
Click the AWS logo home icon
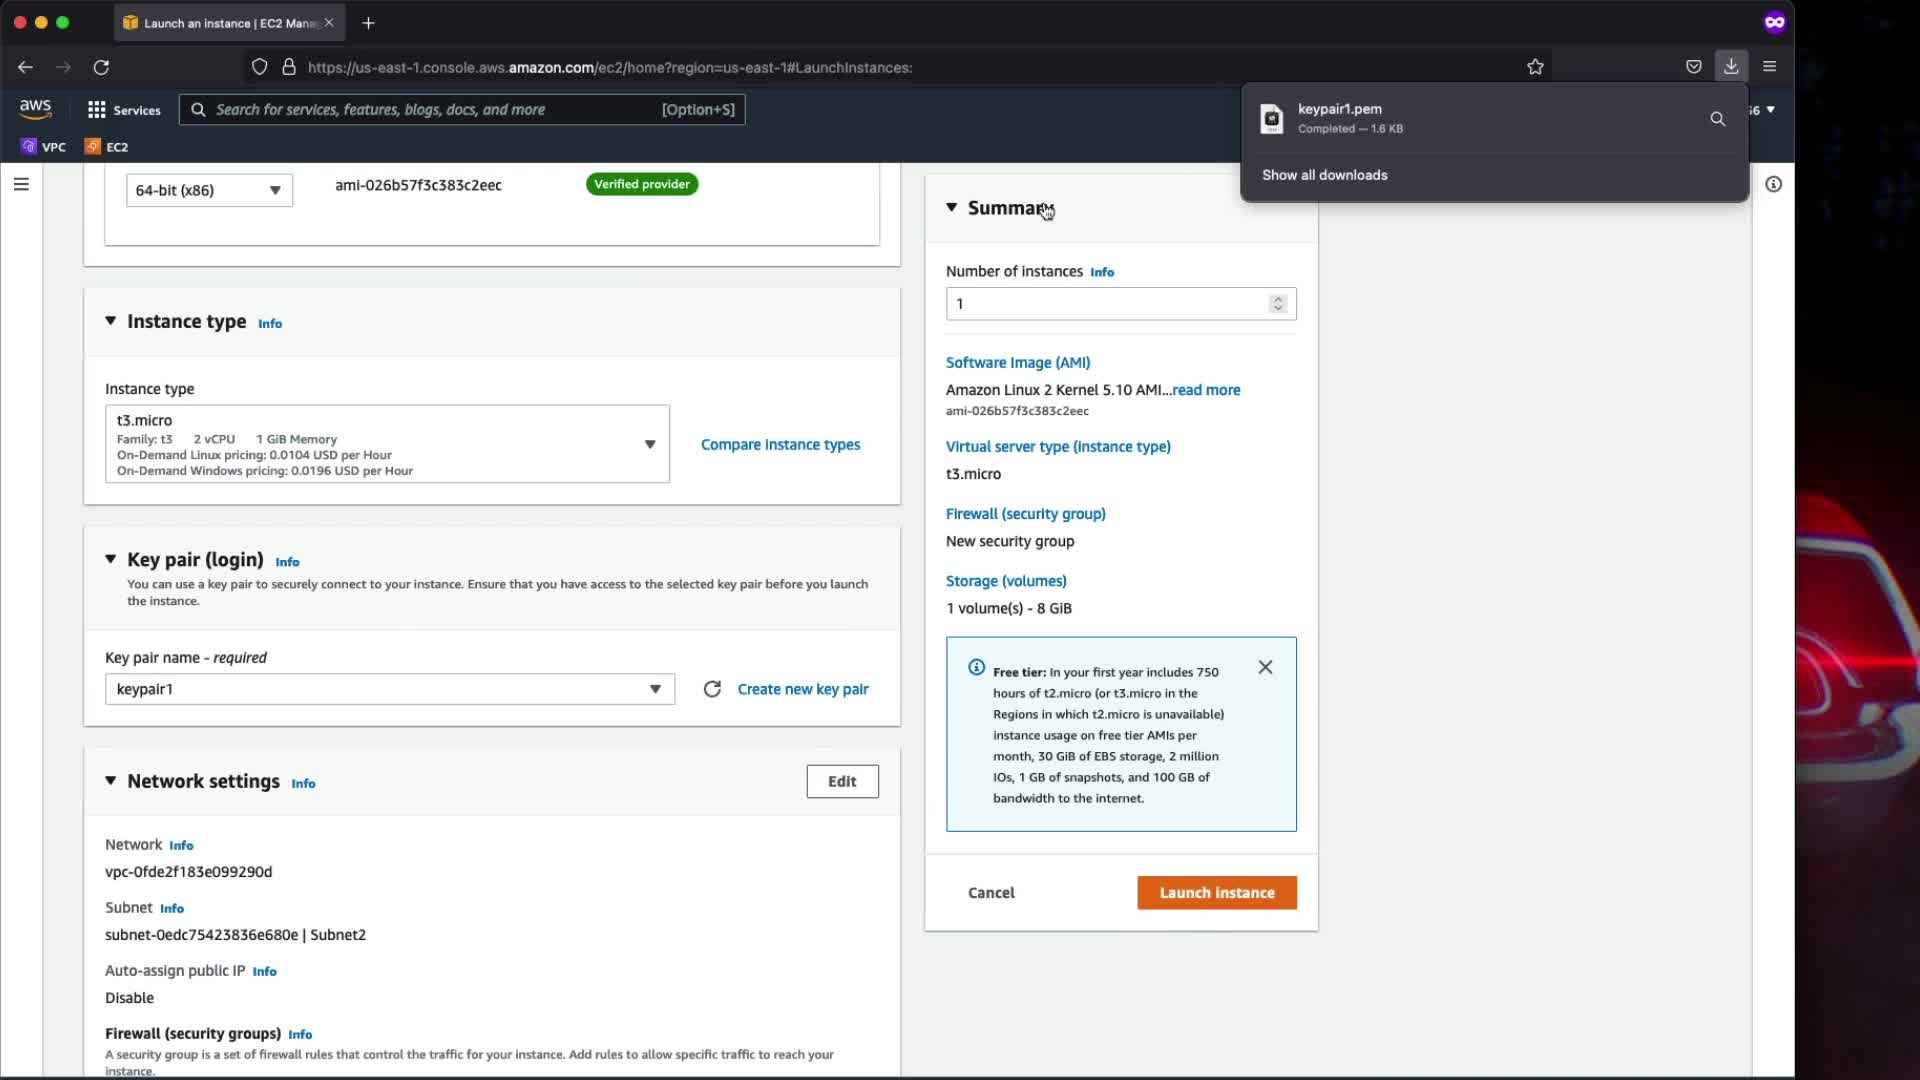pyautogui.click(x=35, y=108)
